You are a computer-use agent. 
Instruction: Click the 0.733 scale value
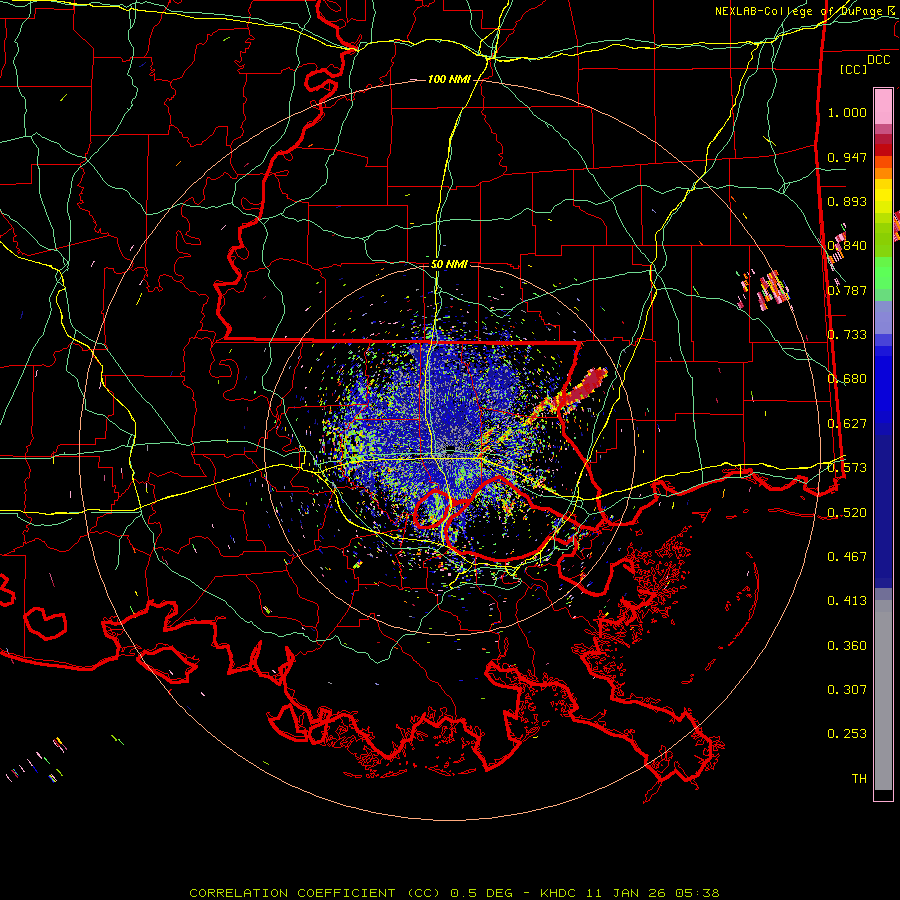pyautogui.click(x=847, y=335)
